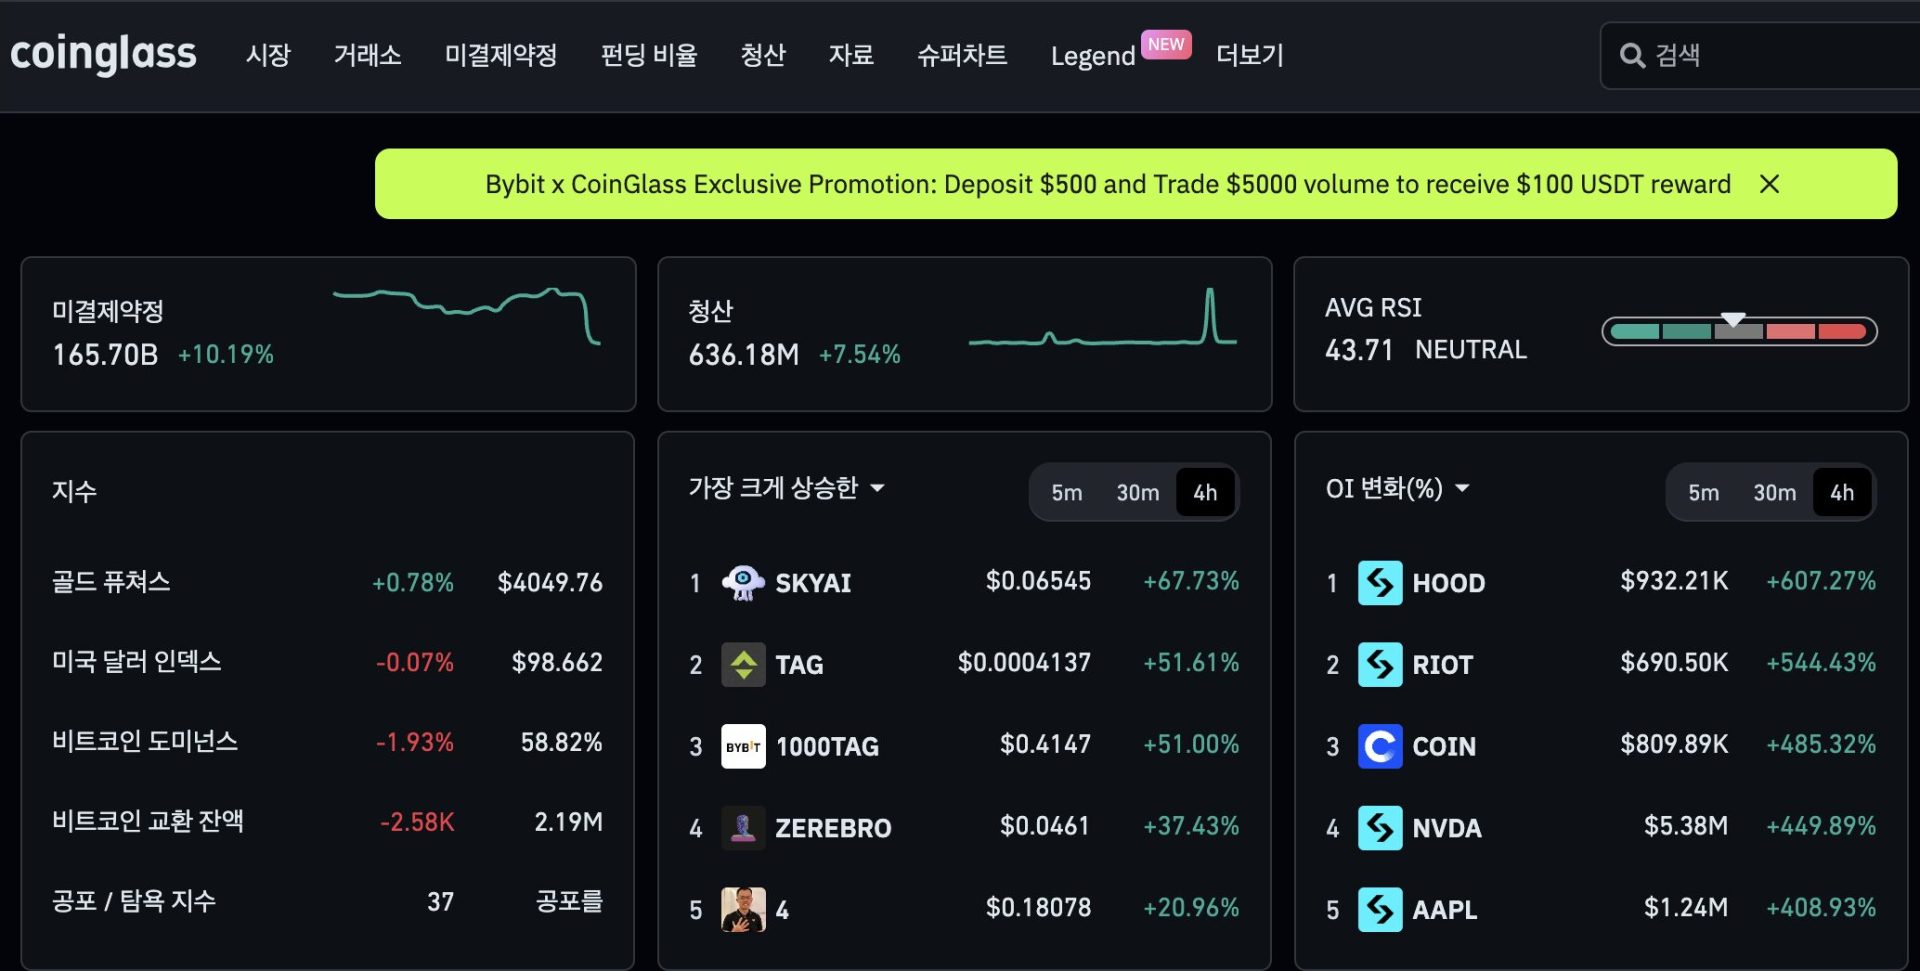The width and height of the screenshot is (1920, 971).
Task: Open the 더보기 menu
Action: 1249,55
